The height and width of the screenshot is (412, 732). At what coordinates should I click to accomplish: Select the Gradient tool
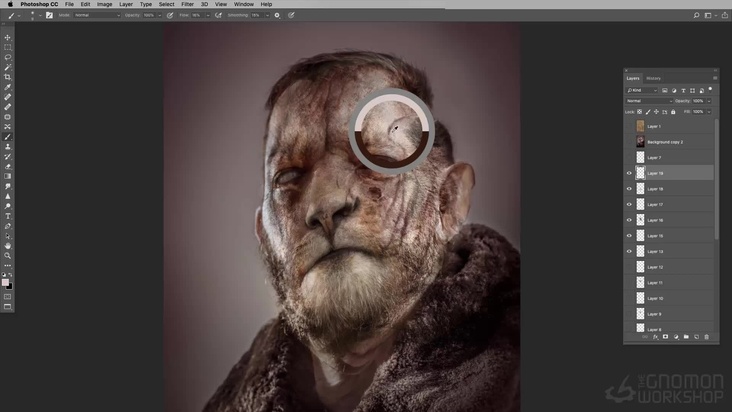[7, 176]
